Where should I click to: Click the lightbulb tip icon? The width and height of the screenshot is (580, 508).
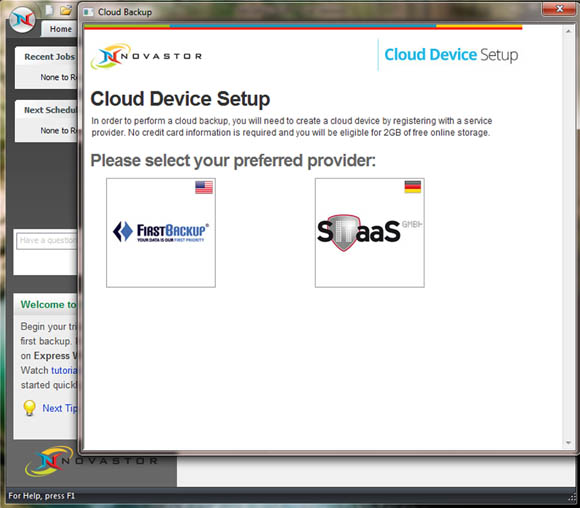point(29,408)
